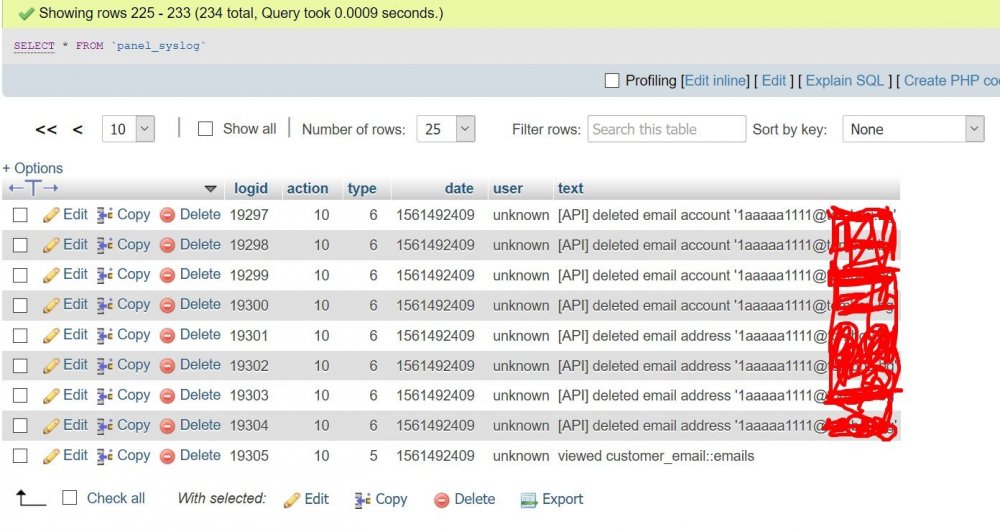Tick the Check all checkbox
1000x532 pixels.
click(70, 498)
